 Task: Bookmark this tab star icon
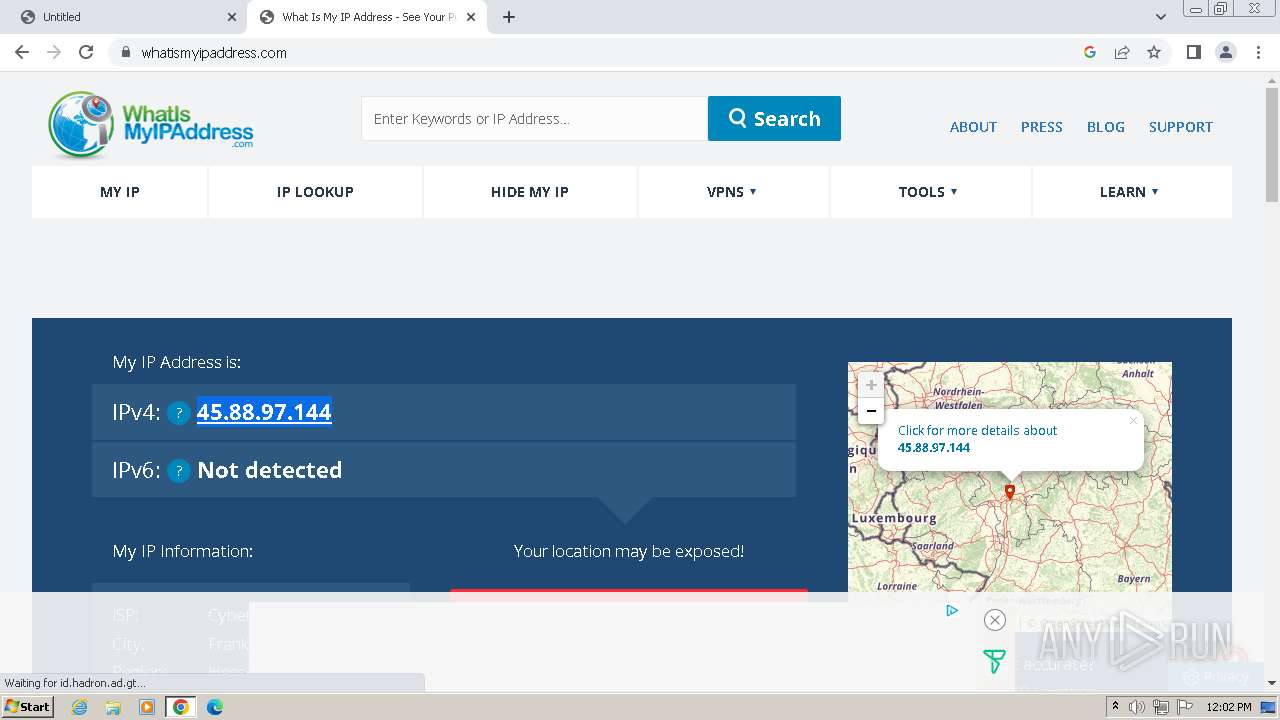point(1154,52)
